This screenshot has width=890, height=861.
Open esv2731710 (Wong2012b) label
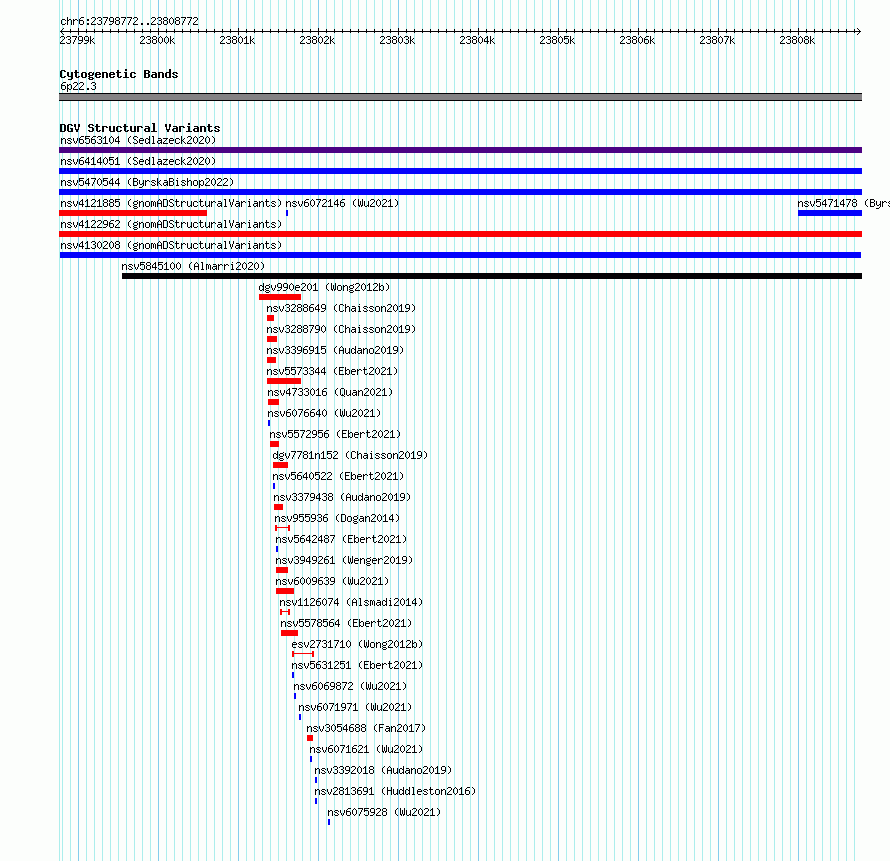point(357,644)
